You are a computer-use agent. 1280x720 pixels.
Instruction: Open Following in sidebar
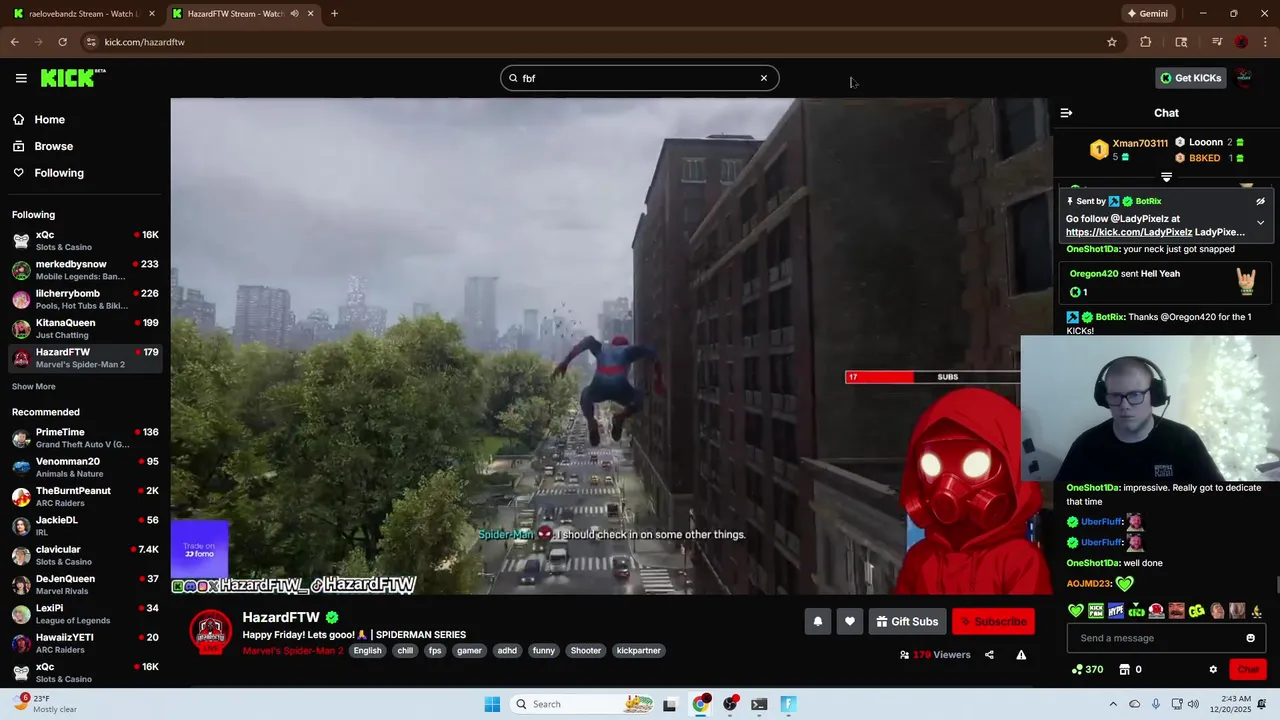point(59,173)
